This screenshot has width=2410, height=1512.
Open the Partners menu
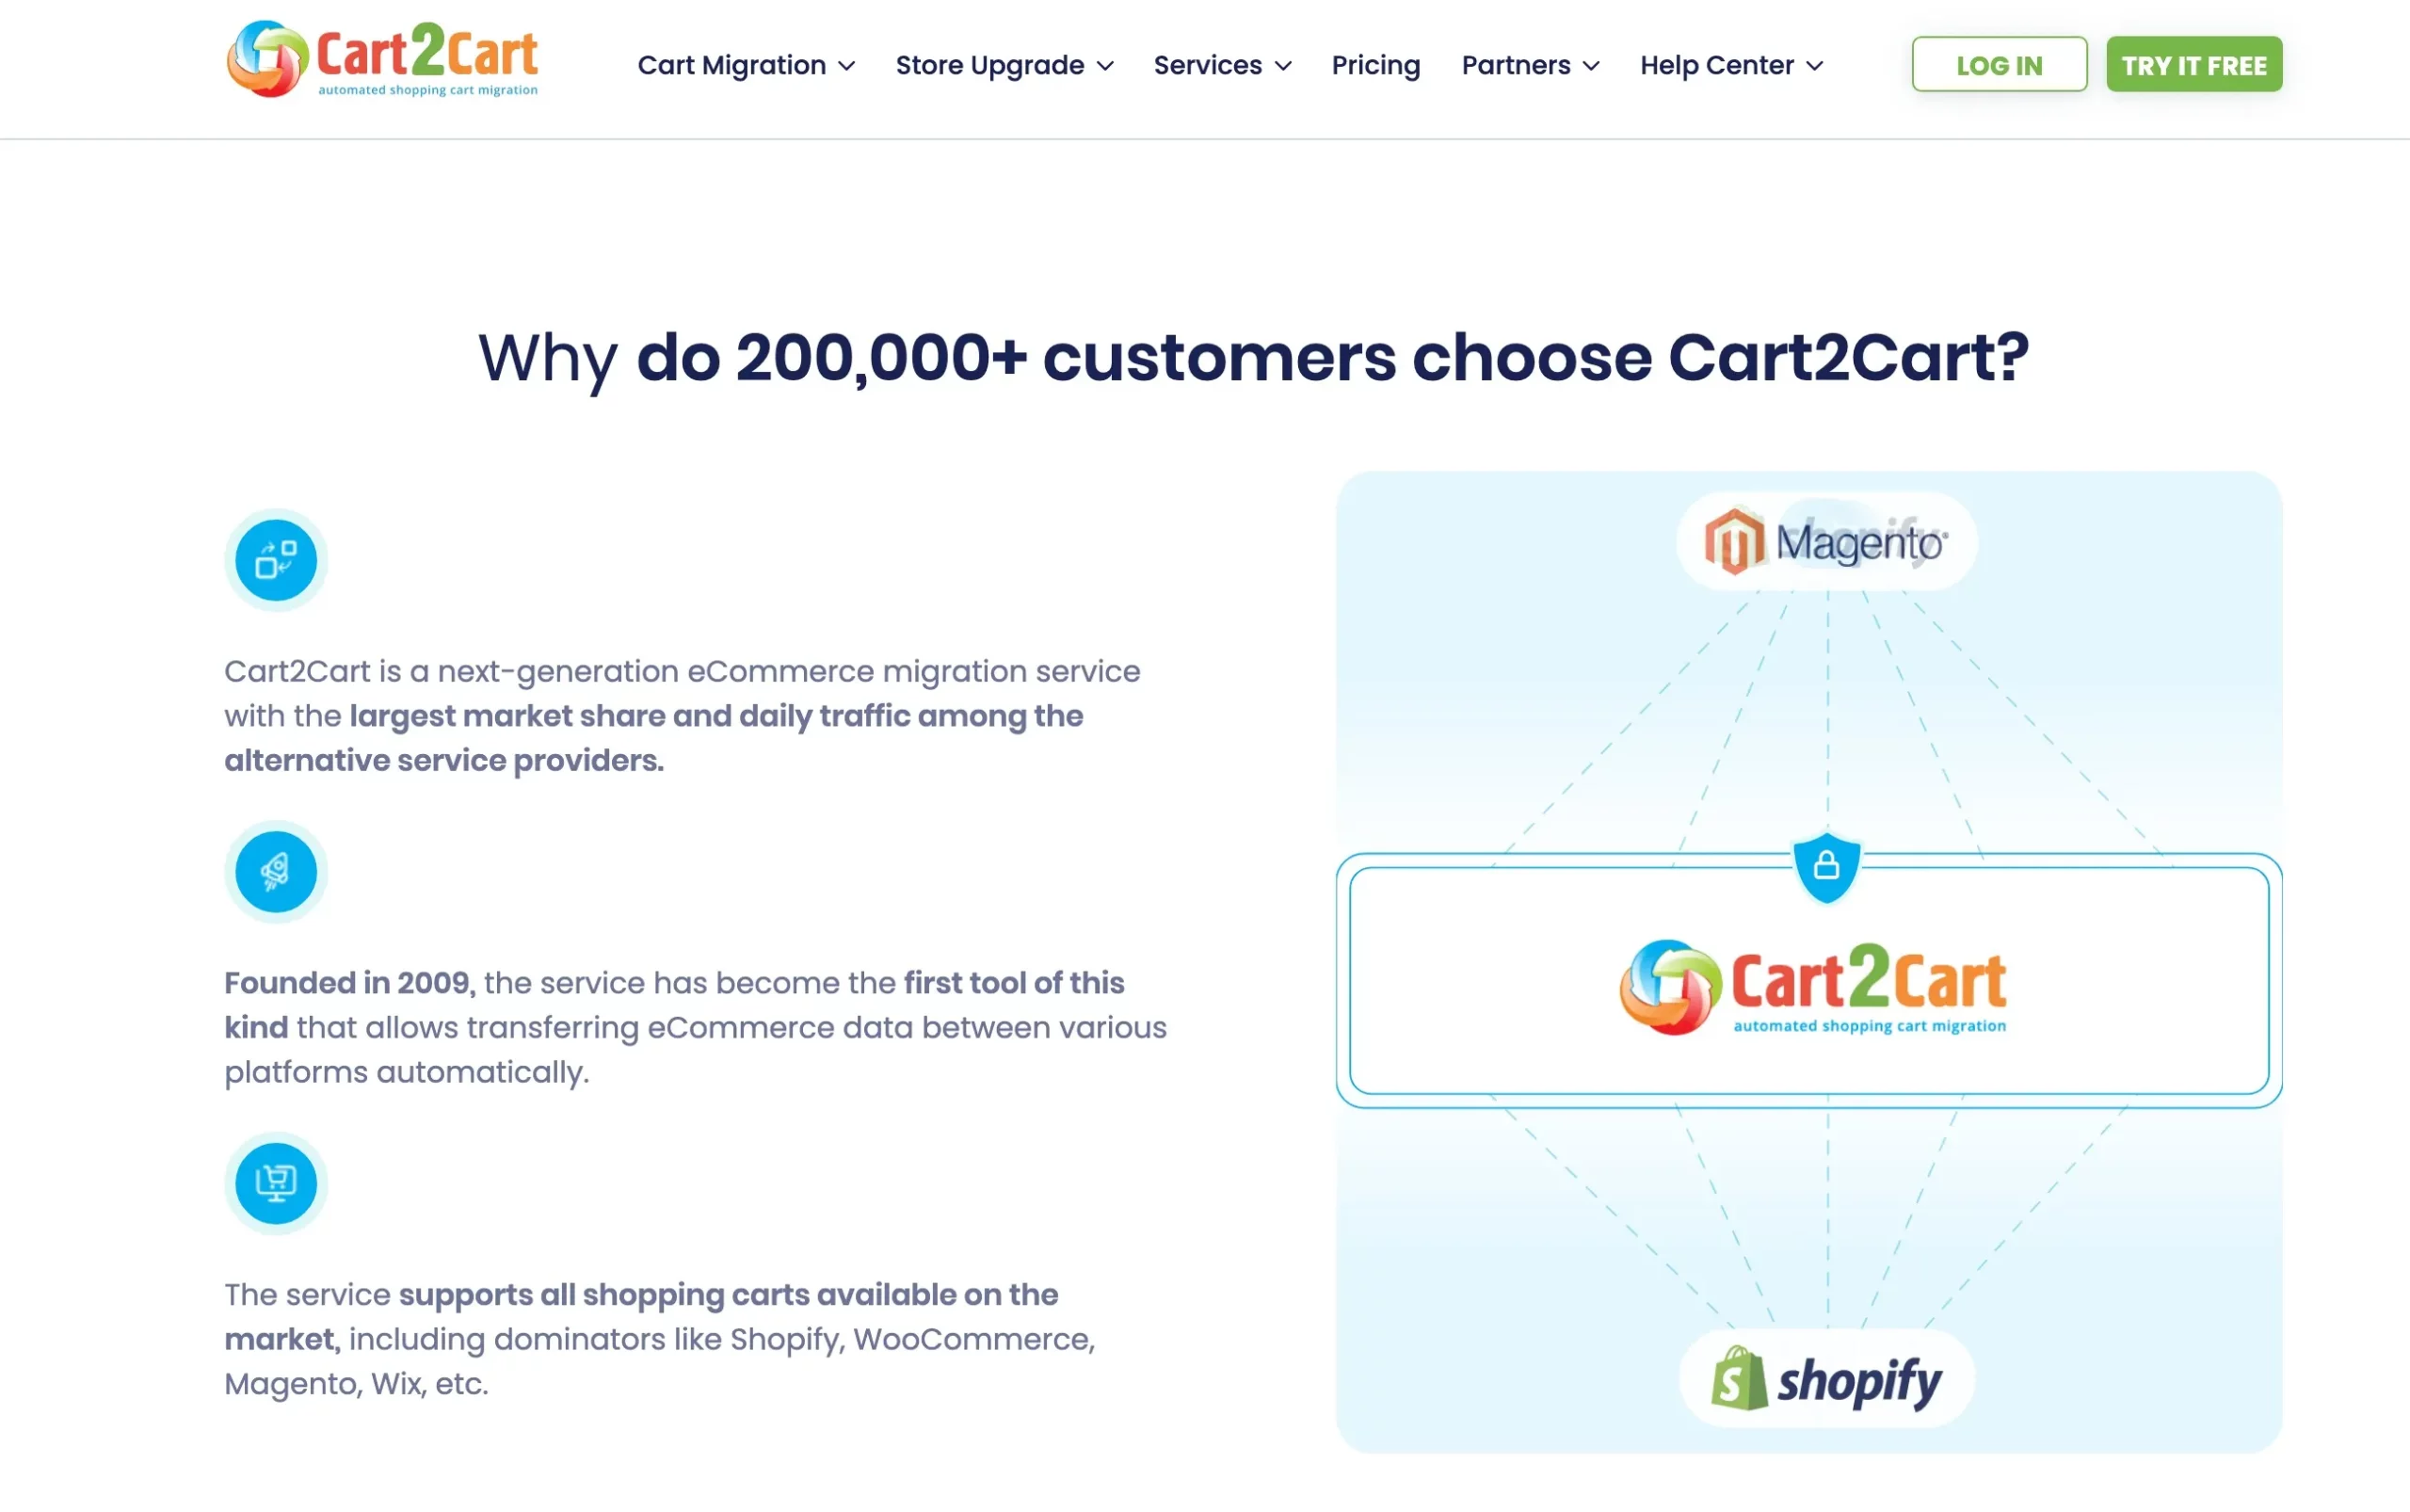click(x=1531, y=64)
